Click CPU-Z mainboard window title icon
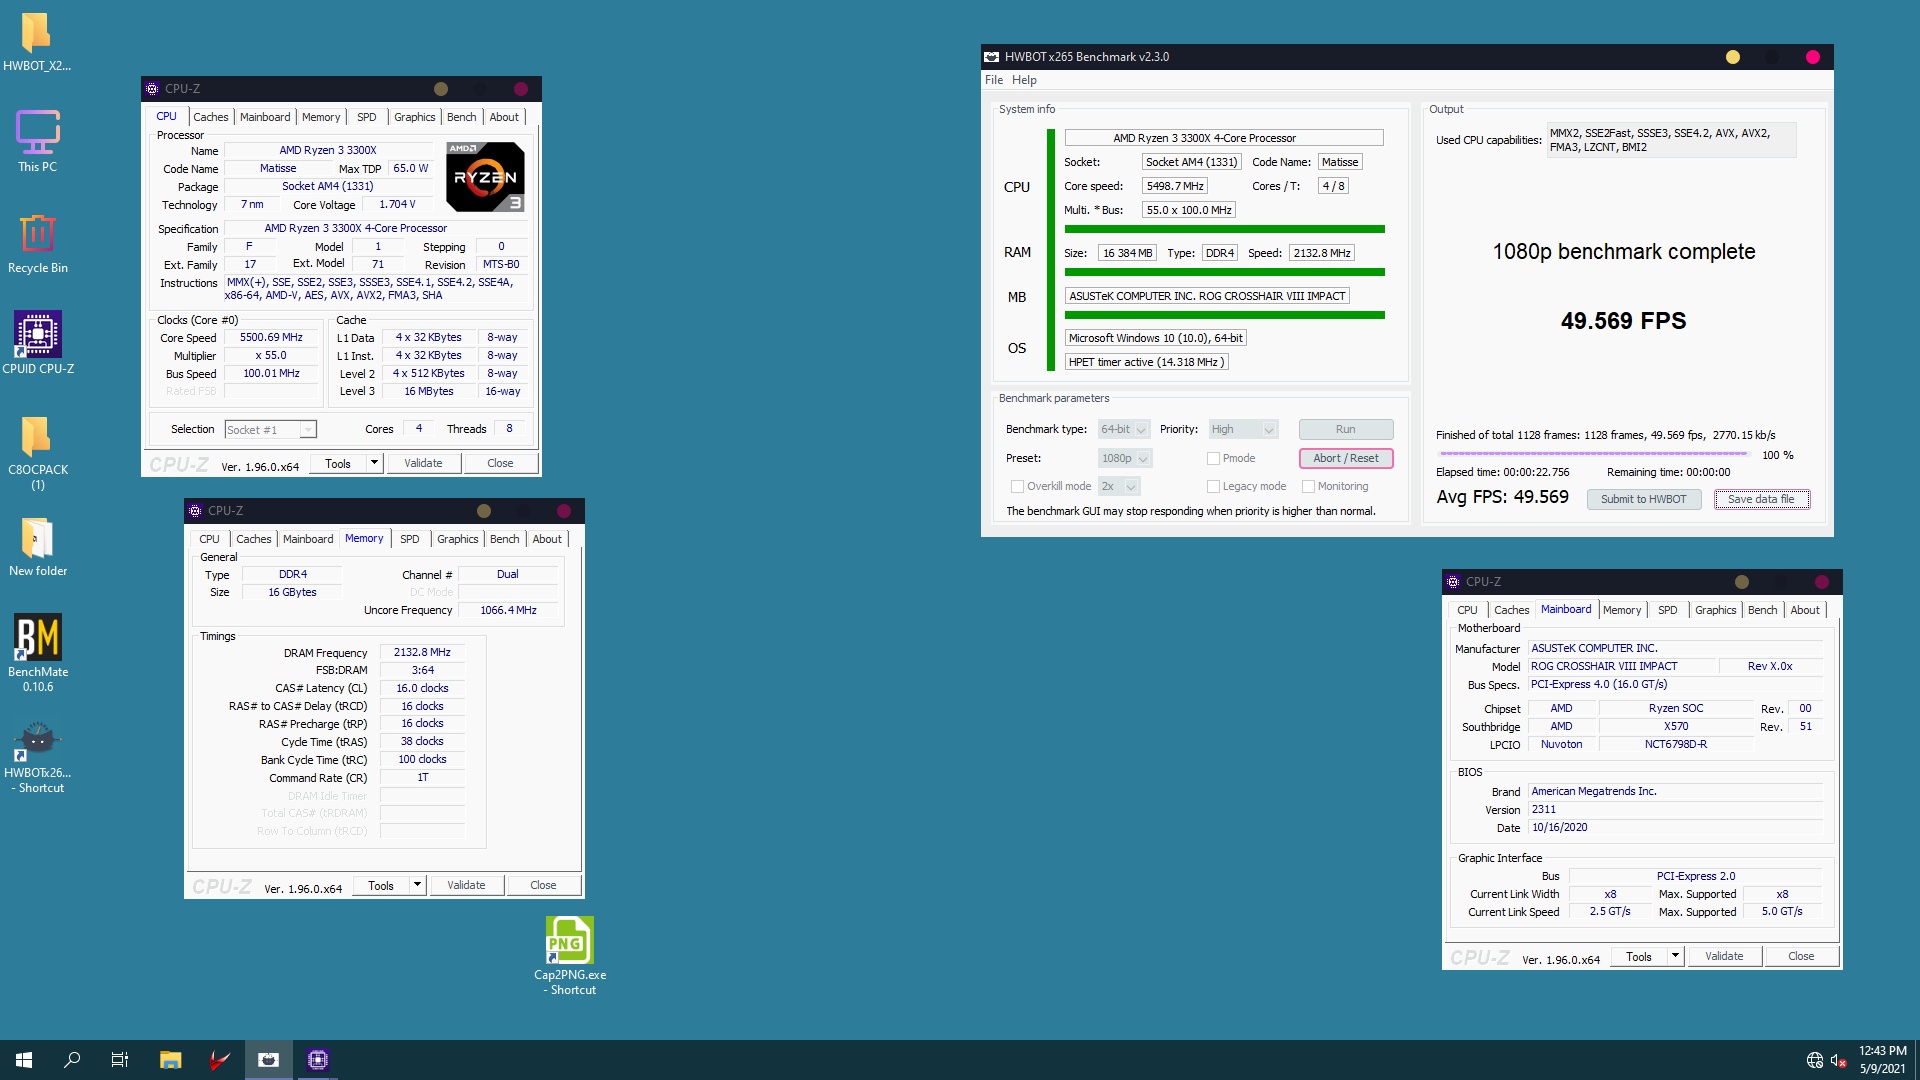 click(1453, 582)
